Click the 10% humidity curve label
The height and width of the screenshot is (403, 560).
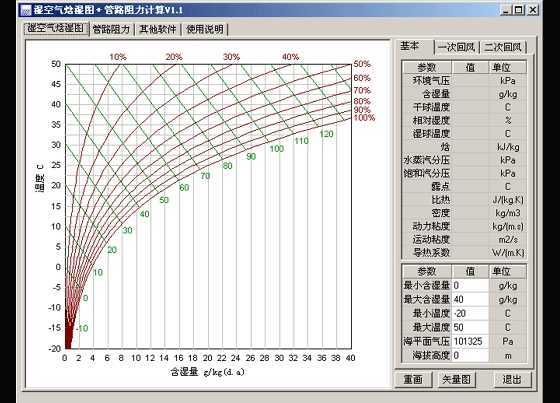[x=118, y=57]
